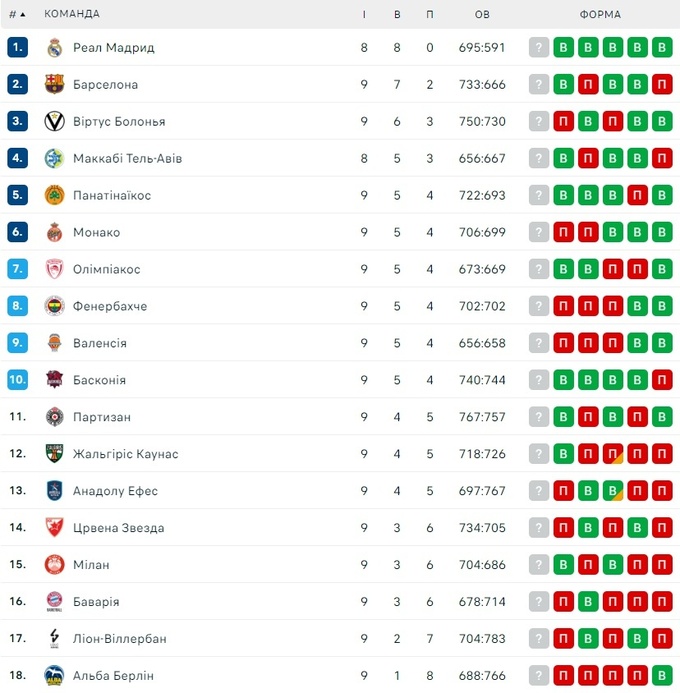
Task: Click Alba Berlin's green win form badge
Action: pyautogui.click(x=662, y=676)
